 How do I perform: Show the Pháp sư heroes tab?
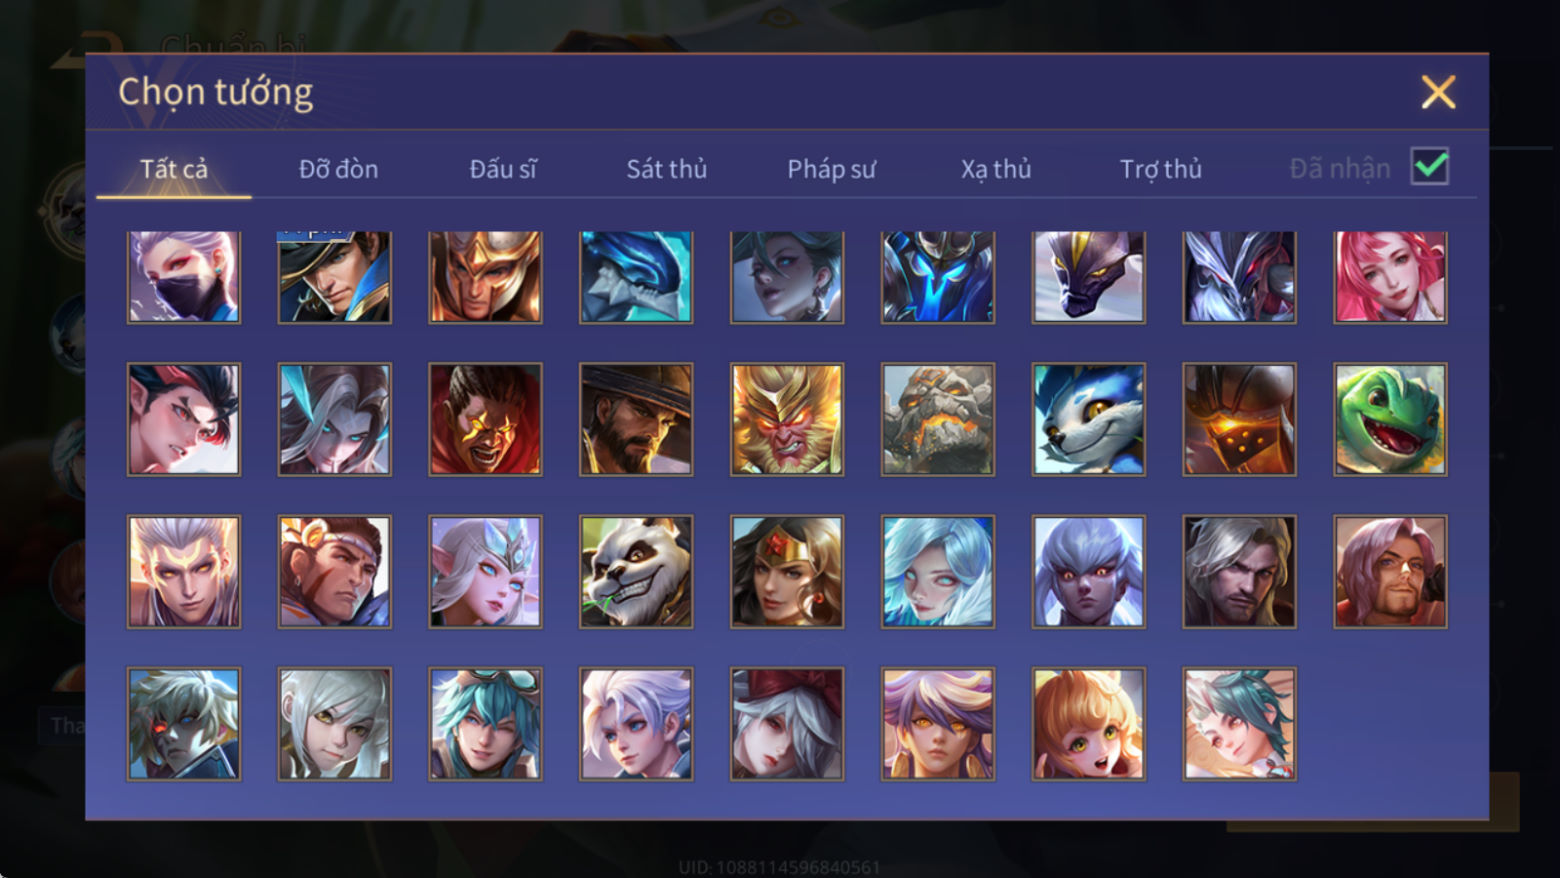coord(831,169)
